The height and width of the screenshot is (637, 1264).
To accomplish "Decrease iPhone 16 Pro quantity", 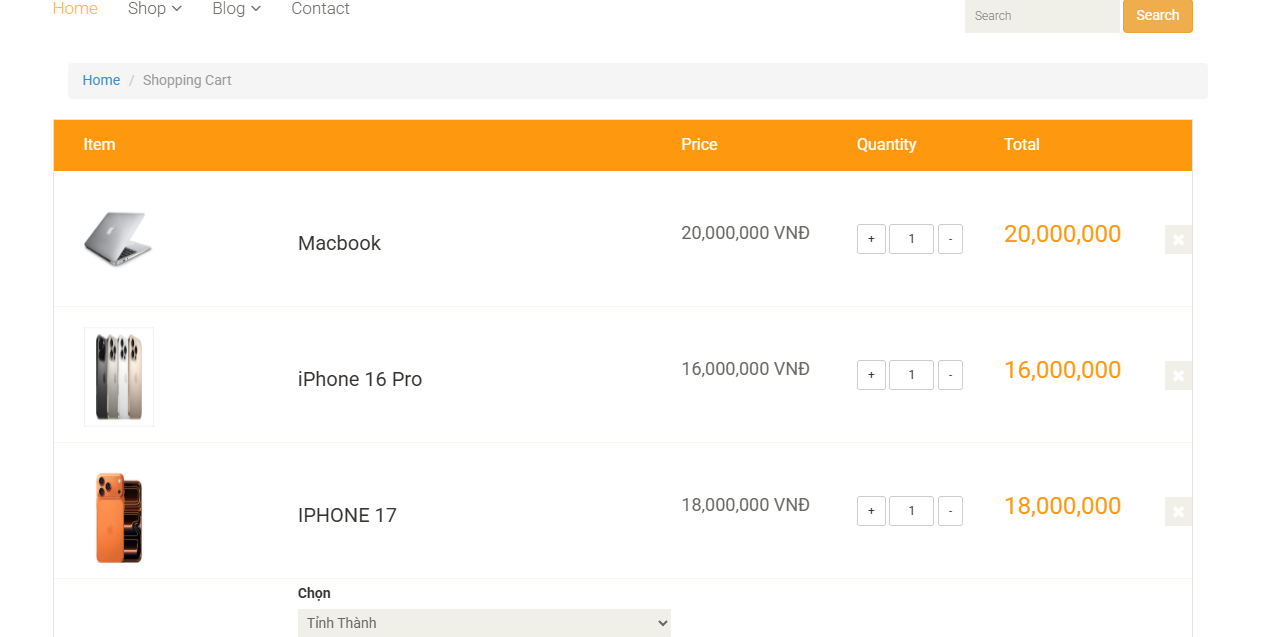I will click(x=950, y=375).
